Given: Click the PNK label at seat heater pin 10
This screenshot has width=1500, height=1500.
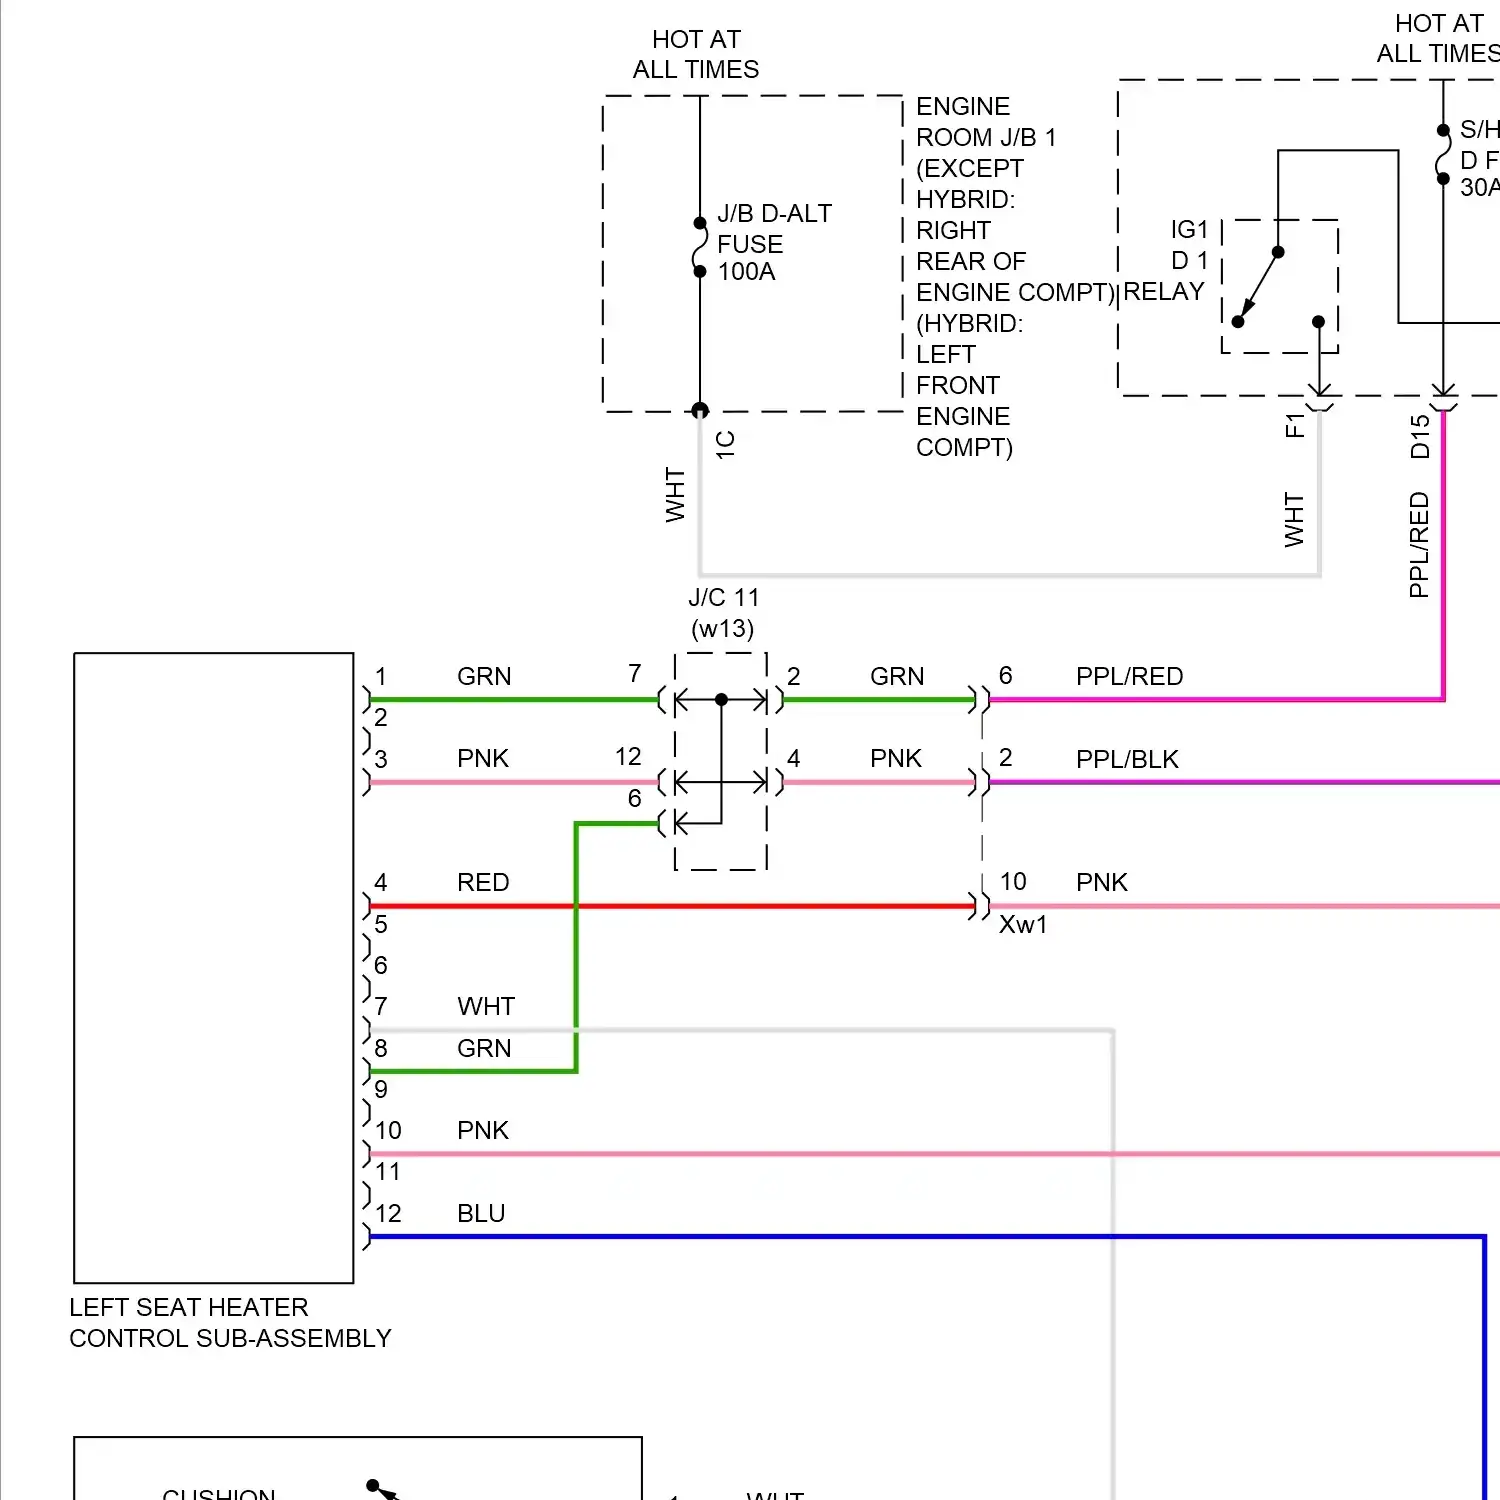Looking at the screenshot, I should [483, 1130].
